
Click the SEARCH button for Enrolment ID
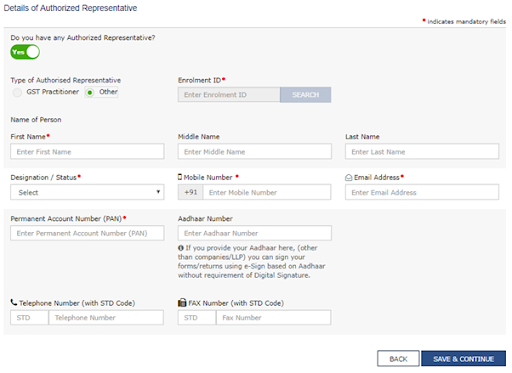pyautogui.click(x=306, y=95)
